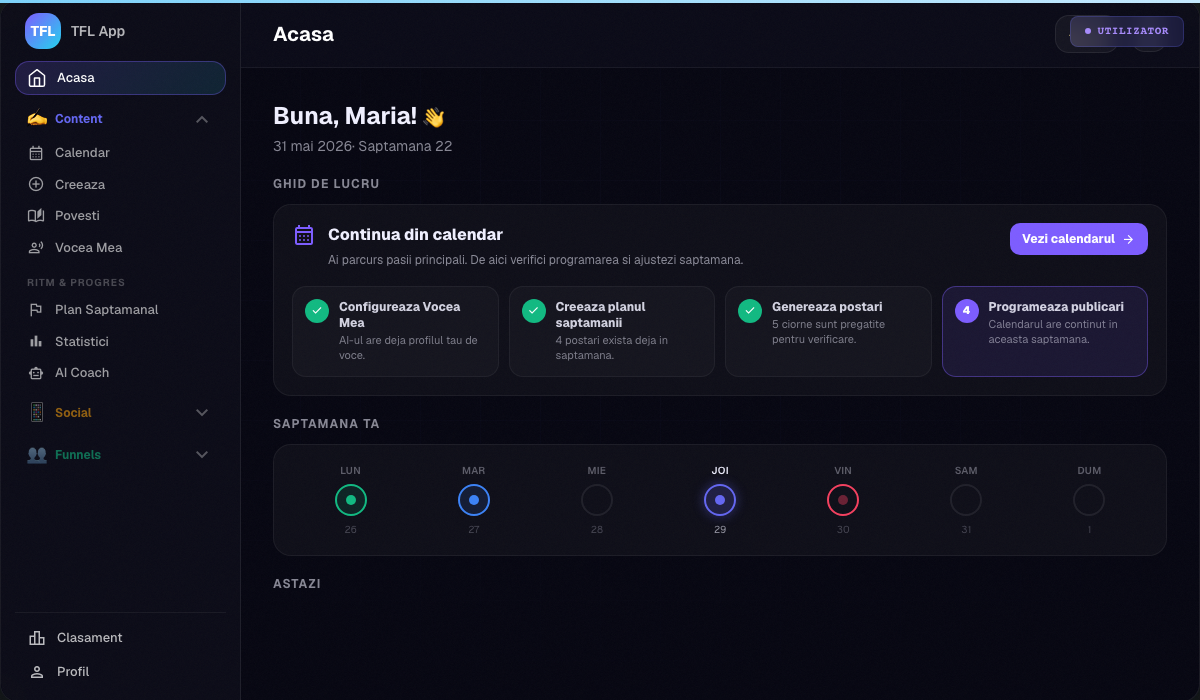Open the Acasa menu item
The width and height of the screenshot is (1200, 700).
pyautogui.click(x=120, y=78)
